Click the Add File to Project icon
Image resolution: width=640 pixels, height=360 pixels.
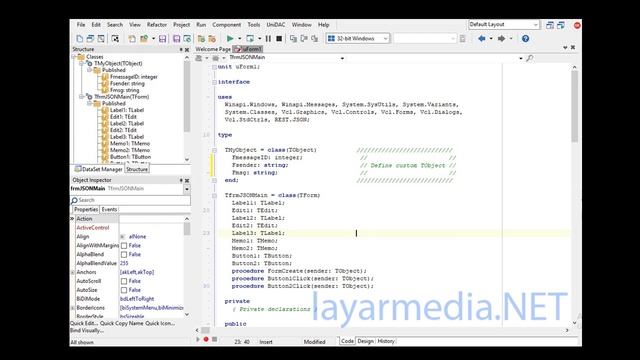coord(201,38)
